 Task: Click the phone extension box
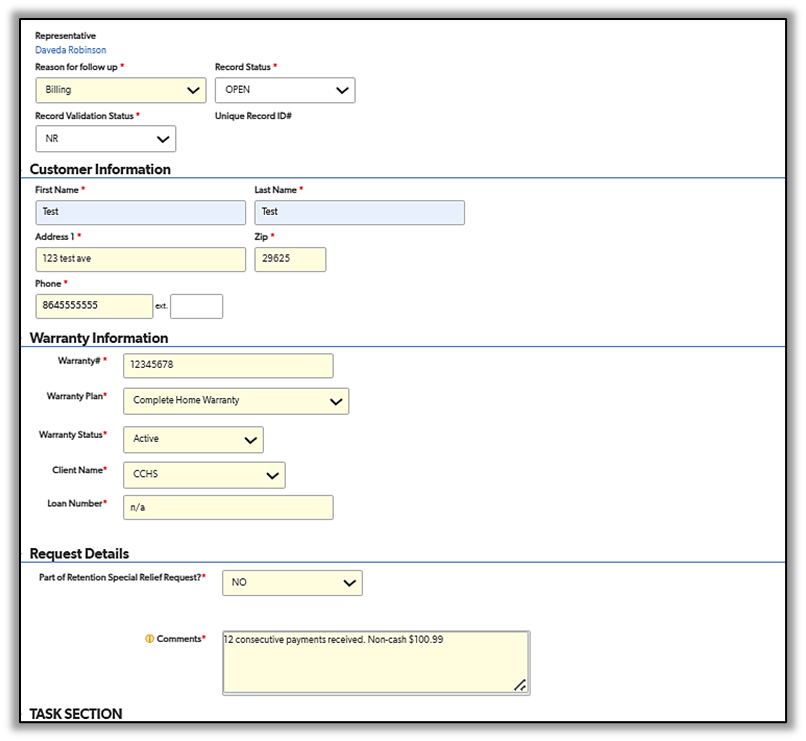pyautogui.click(x=196, y=306)
